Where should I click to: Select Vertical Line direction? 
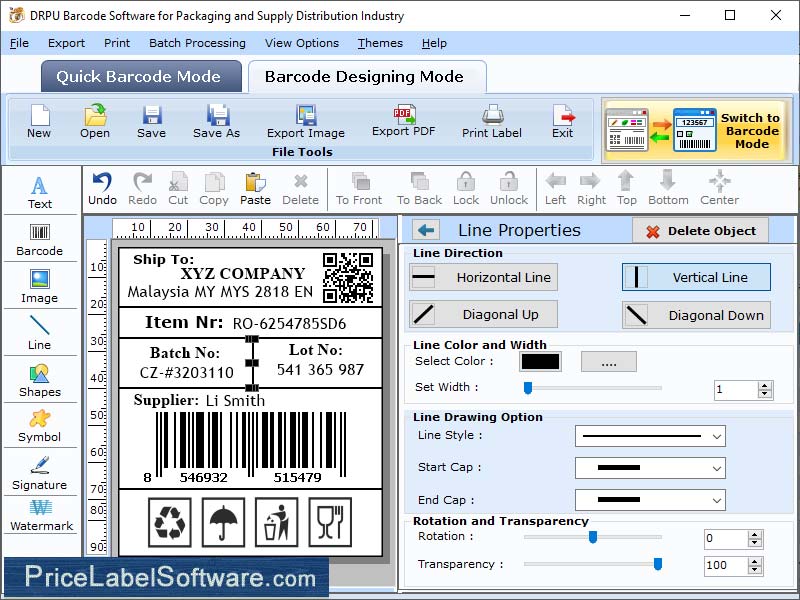click(695, 277)
